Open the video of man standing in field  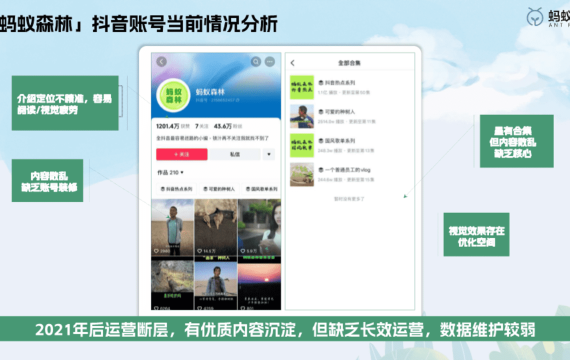click(172, 228)
